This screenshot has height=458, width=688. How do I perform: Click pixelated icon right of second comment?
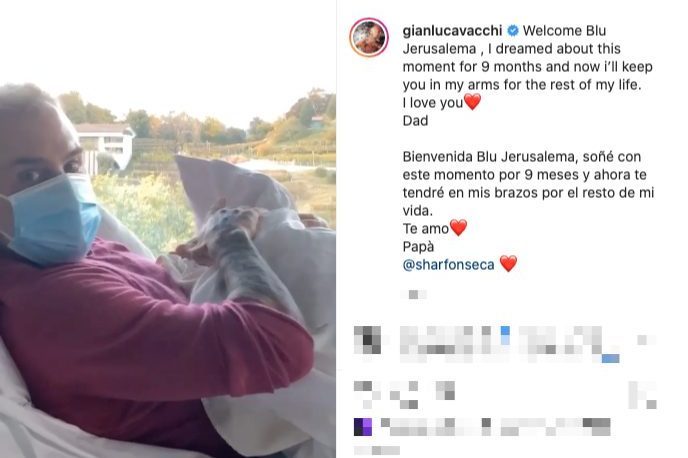pos(642,395)
